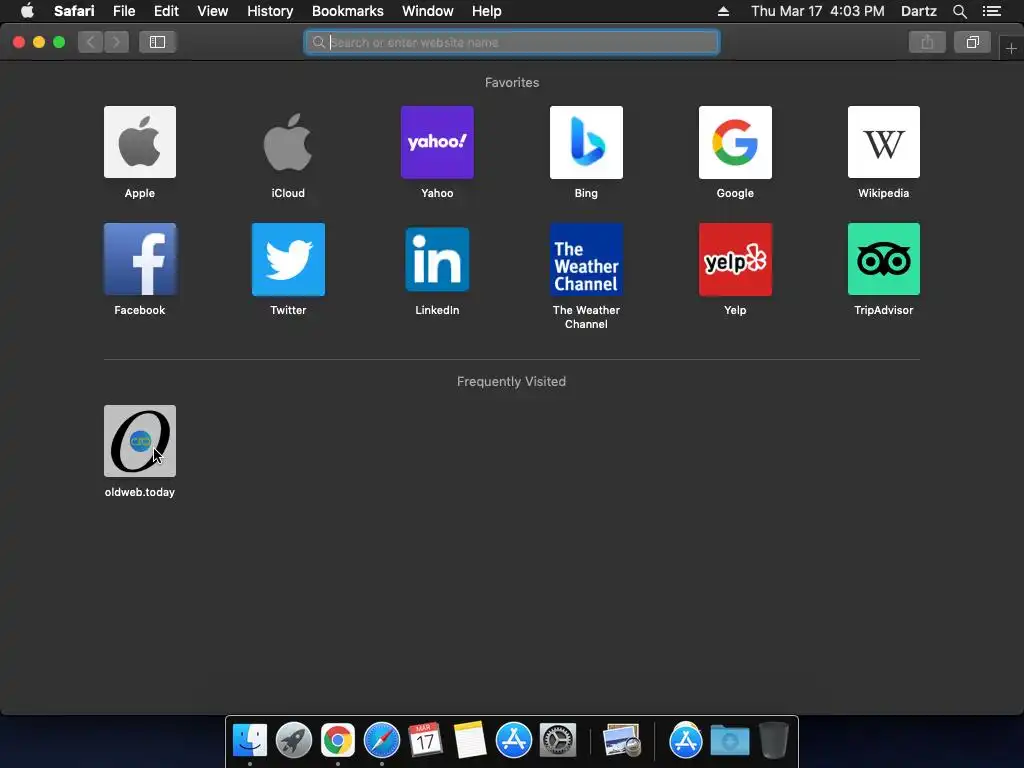Open the Apple menu

[27, 11]
